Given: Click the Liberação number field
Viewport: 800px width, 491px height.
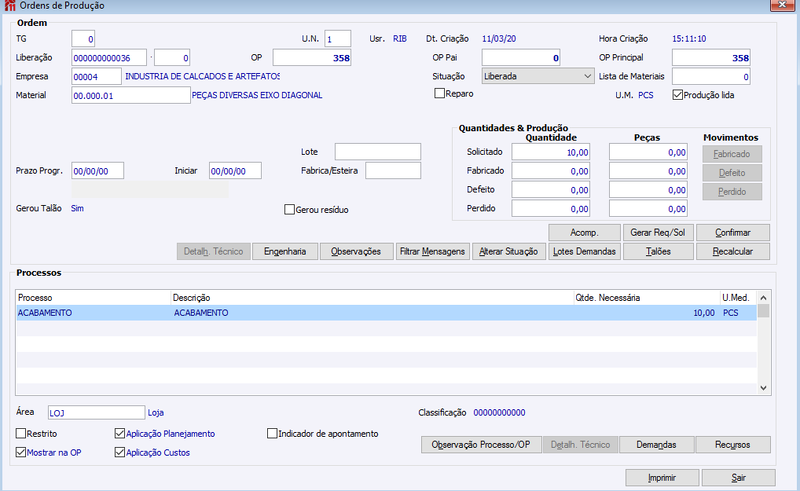Looking at the screenshot, I should 109,58.
